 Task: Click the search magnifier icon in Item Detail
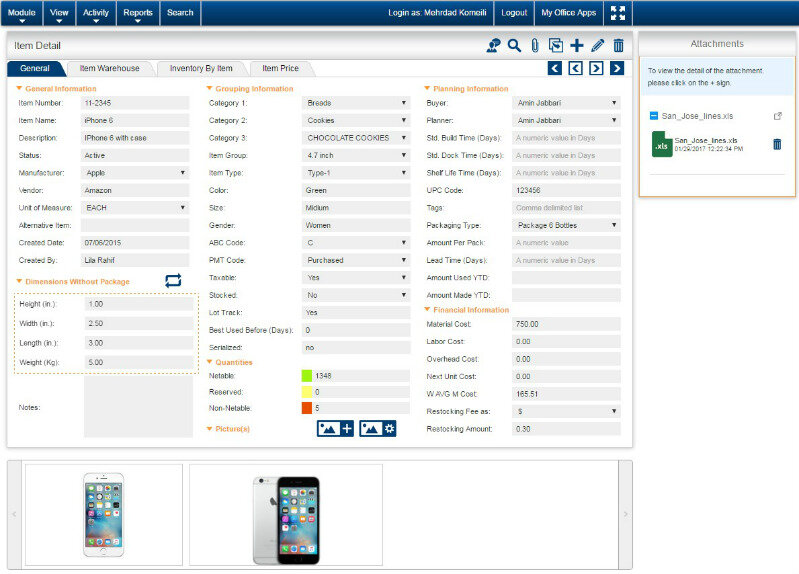tap(514, 45)
